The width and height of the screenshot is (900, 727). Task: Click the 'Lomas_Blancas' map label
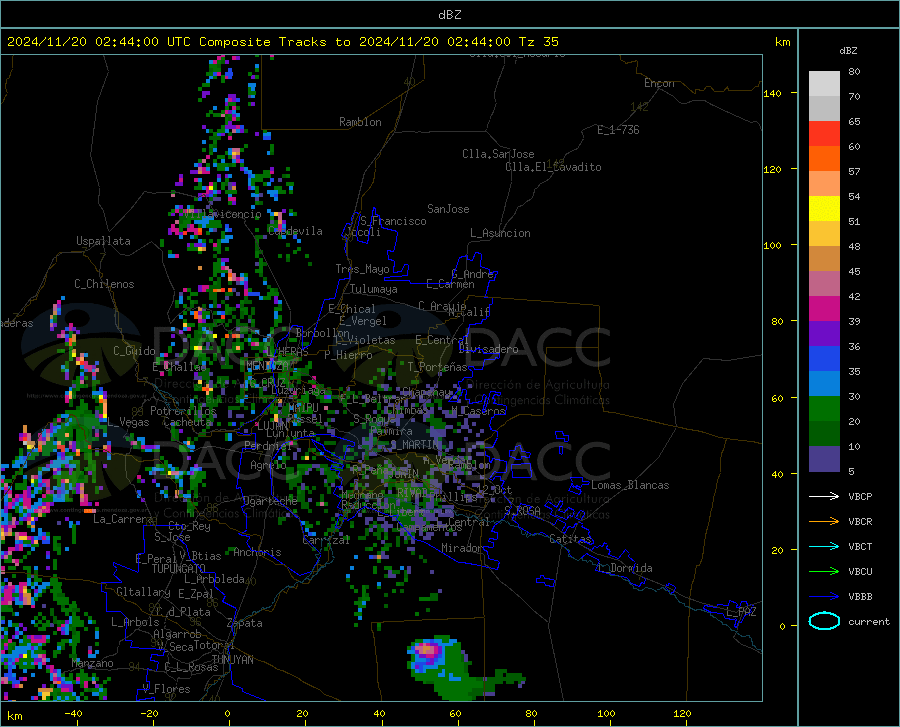tap(630, 485)
